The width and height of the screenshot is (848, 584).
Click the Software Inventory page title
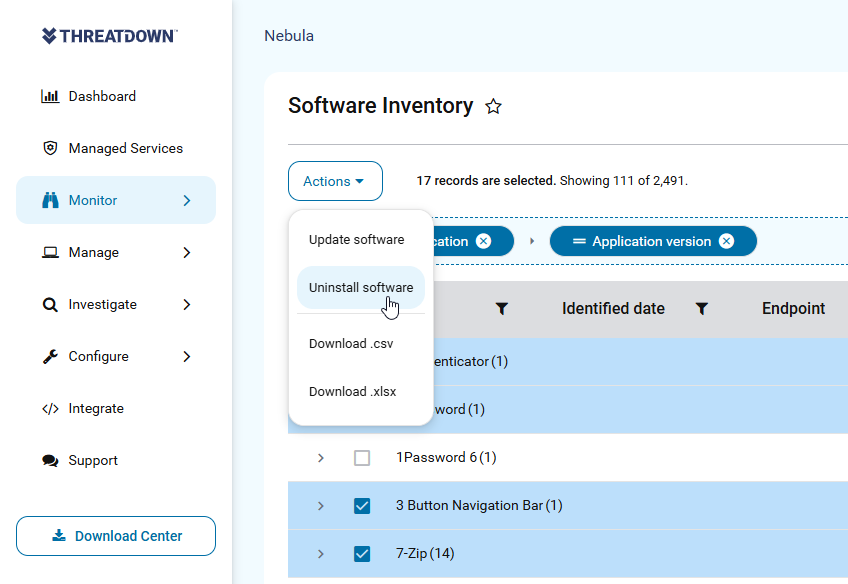(381, 106)
